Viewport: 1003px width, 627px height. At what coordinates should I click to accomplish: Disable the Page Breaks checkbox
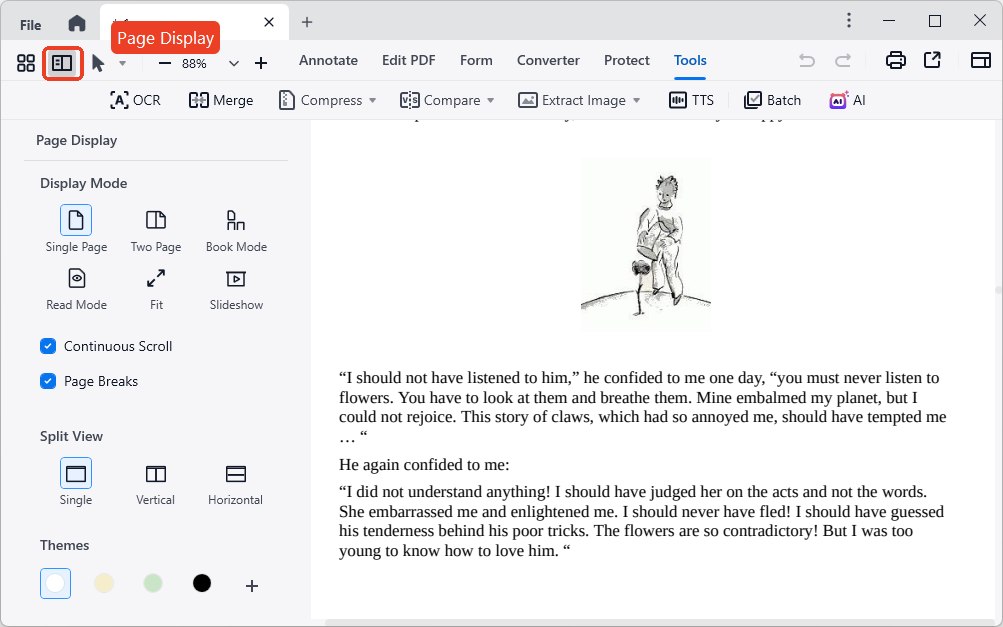(48, 381)
